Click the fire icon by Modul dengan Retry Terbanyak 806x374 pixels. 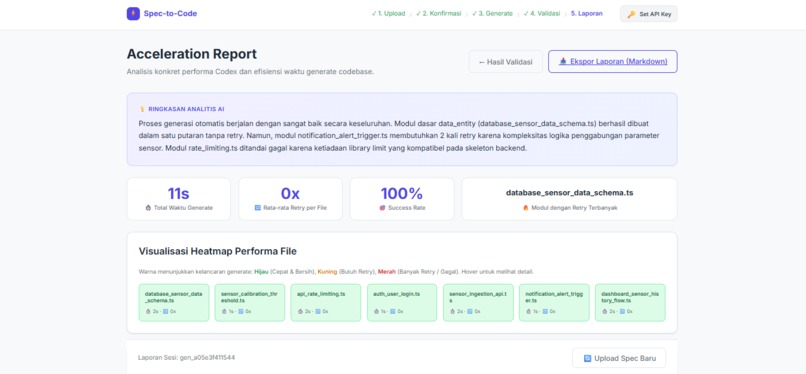point(526,208)
